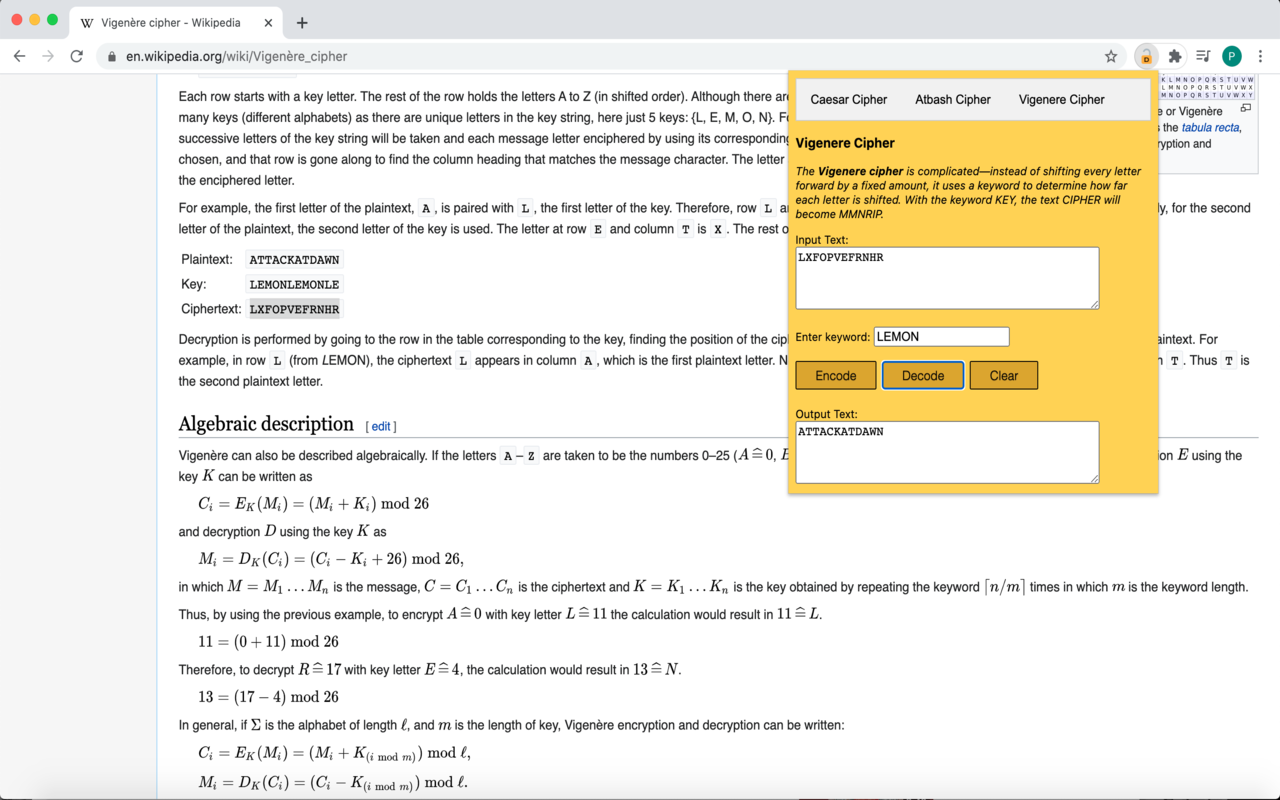Reload the Wikipedia page

pyautogui.click(x=77, y=56)
